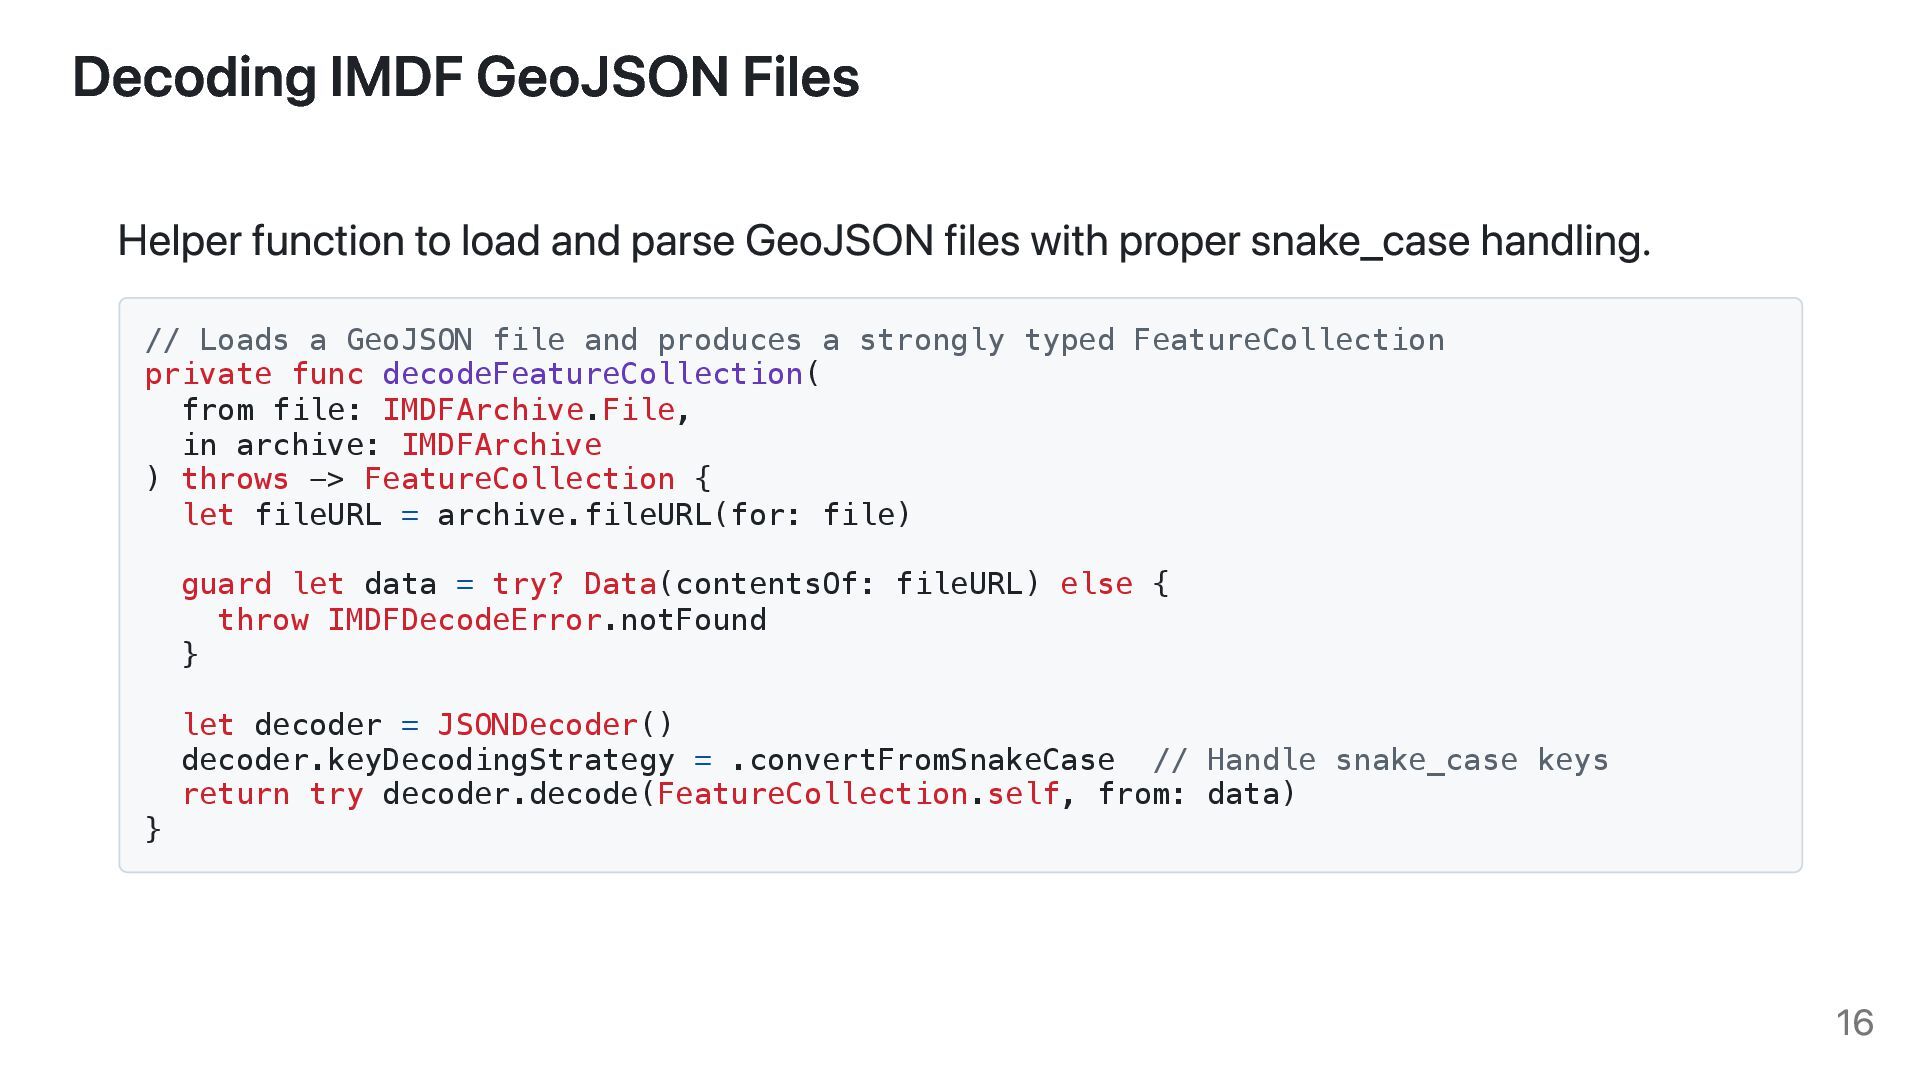Click 'JSONDecoder()' initializer
This screenshot has height=1080, width=1920.
pyautogui.click(x=555, y=725)
